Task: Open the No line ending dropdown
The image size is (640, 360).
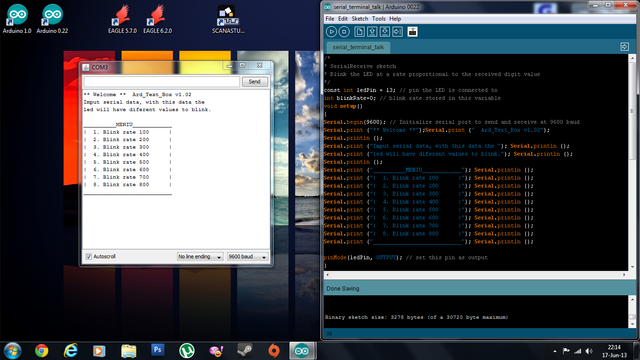Action: coord(200,256)
